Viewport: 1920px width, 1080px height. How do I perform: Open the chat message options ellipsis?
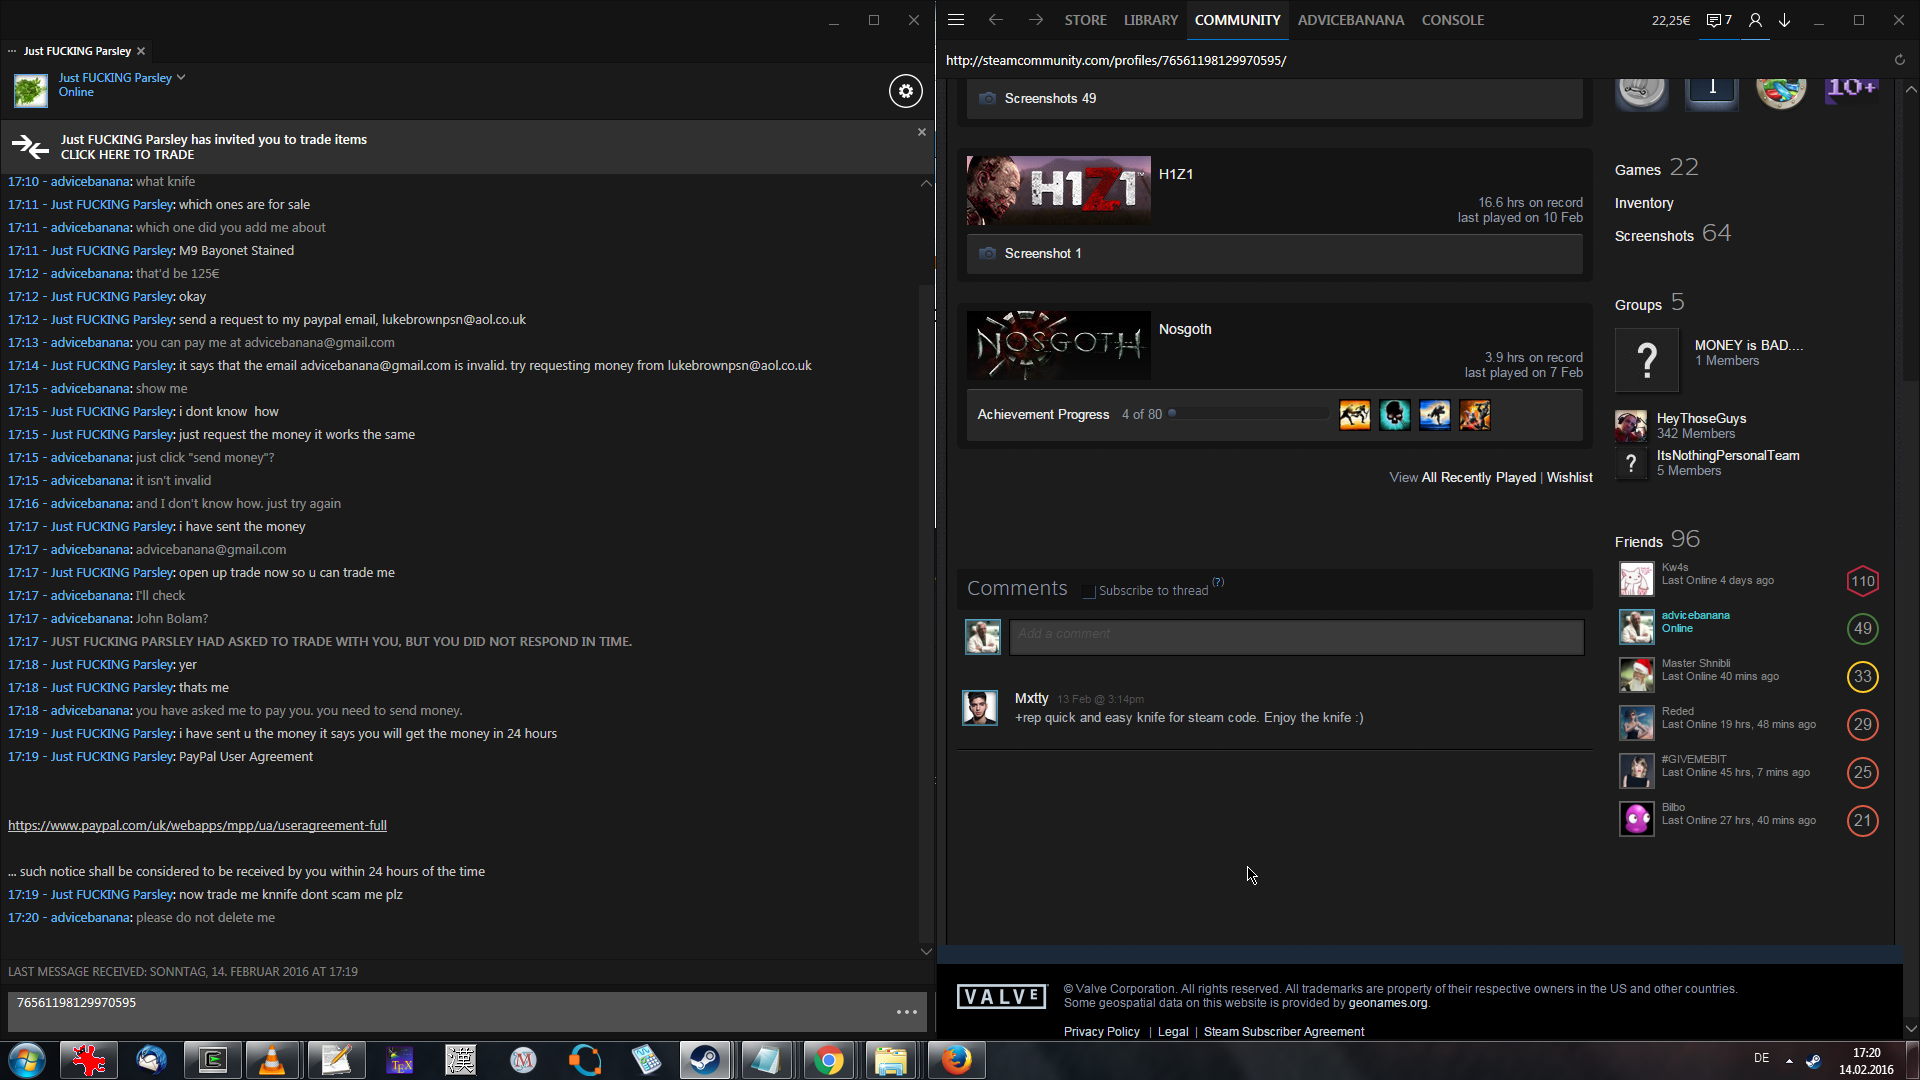(x=906, y=1012)
